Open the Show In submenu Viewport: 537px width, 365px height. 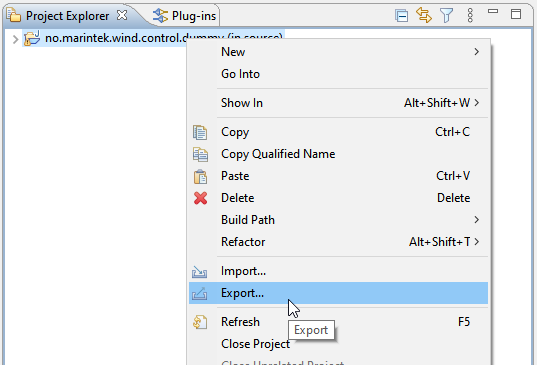(338, 103)
